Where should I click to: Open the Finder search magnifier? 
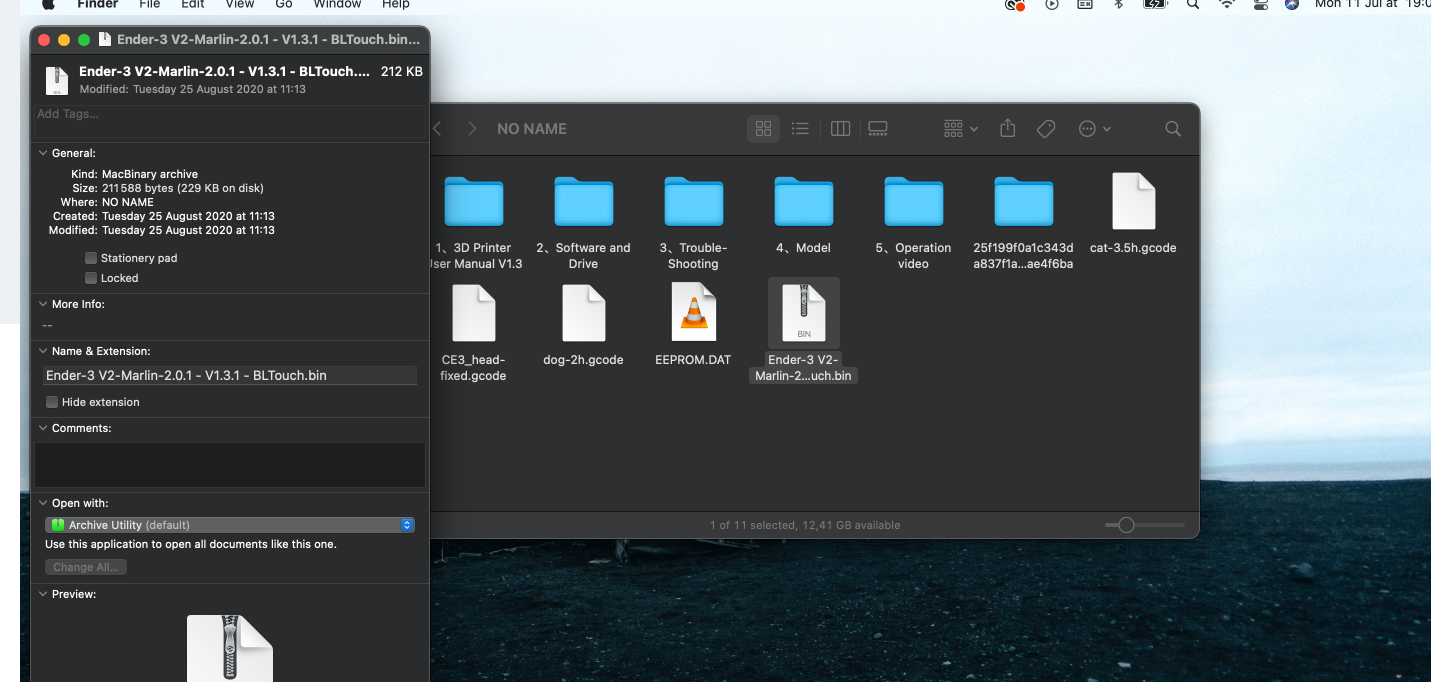click(x=1173, y=129)
